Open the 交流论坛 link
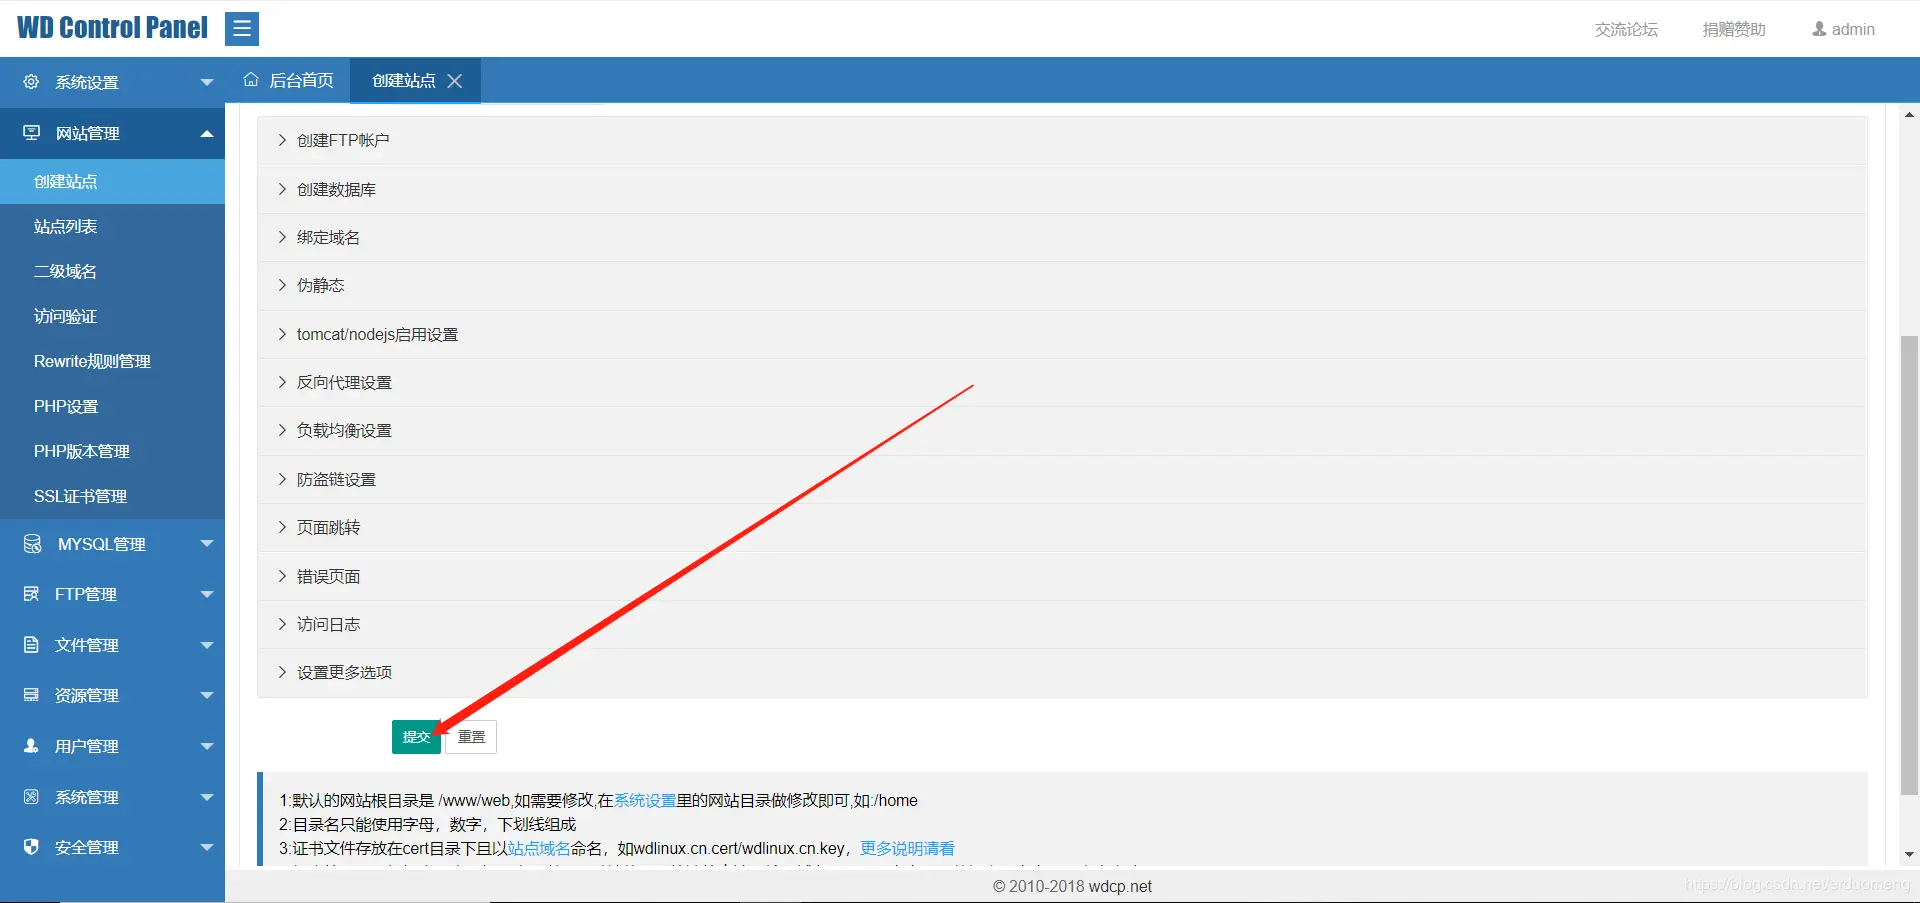The height and width of the screenshot is (903, 1920). pyautogui.click(x=1626, y=29)
